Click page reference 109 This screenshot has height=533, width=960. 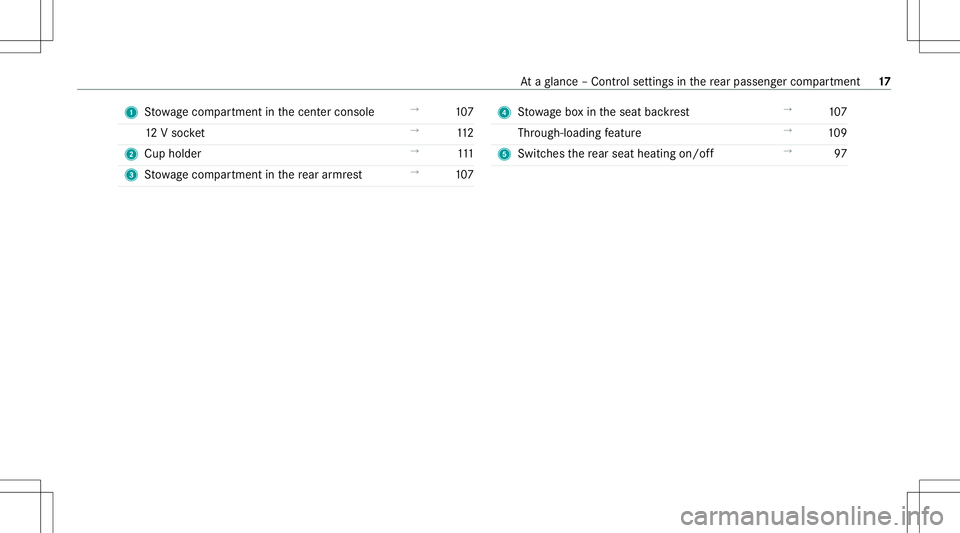(838, 133)
